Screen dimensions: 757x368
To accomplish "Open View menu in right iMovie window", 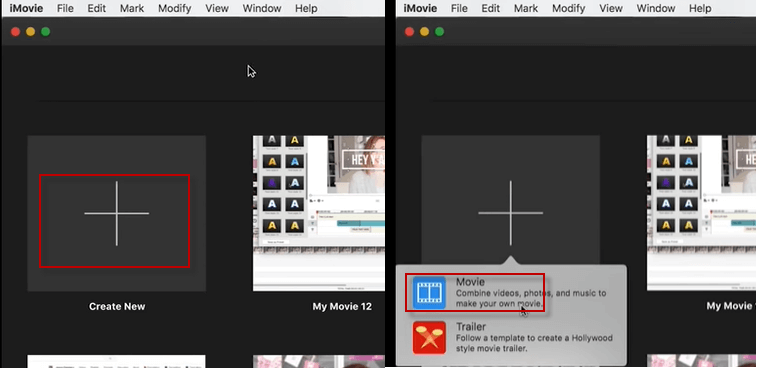I will pos(611,8).
